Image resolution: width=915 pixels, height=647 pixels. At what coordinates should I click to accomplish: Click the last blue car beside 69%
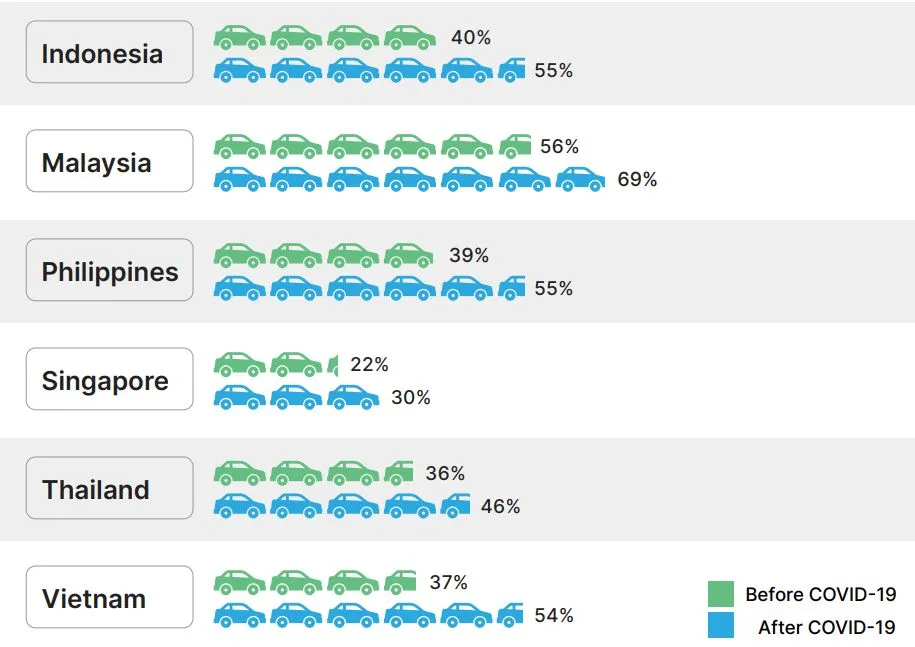581,179
